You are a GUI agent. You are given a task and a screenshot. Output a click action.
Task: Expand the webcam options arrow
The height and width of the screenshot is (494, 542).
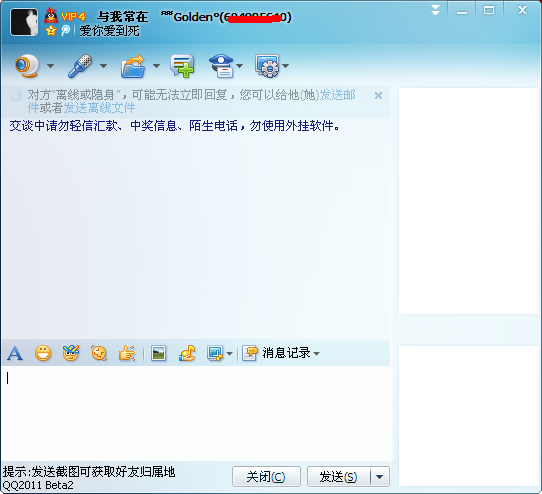coord(50,66)
